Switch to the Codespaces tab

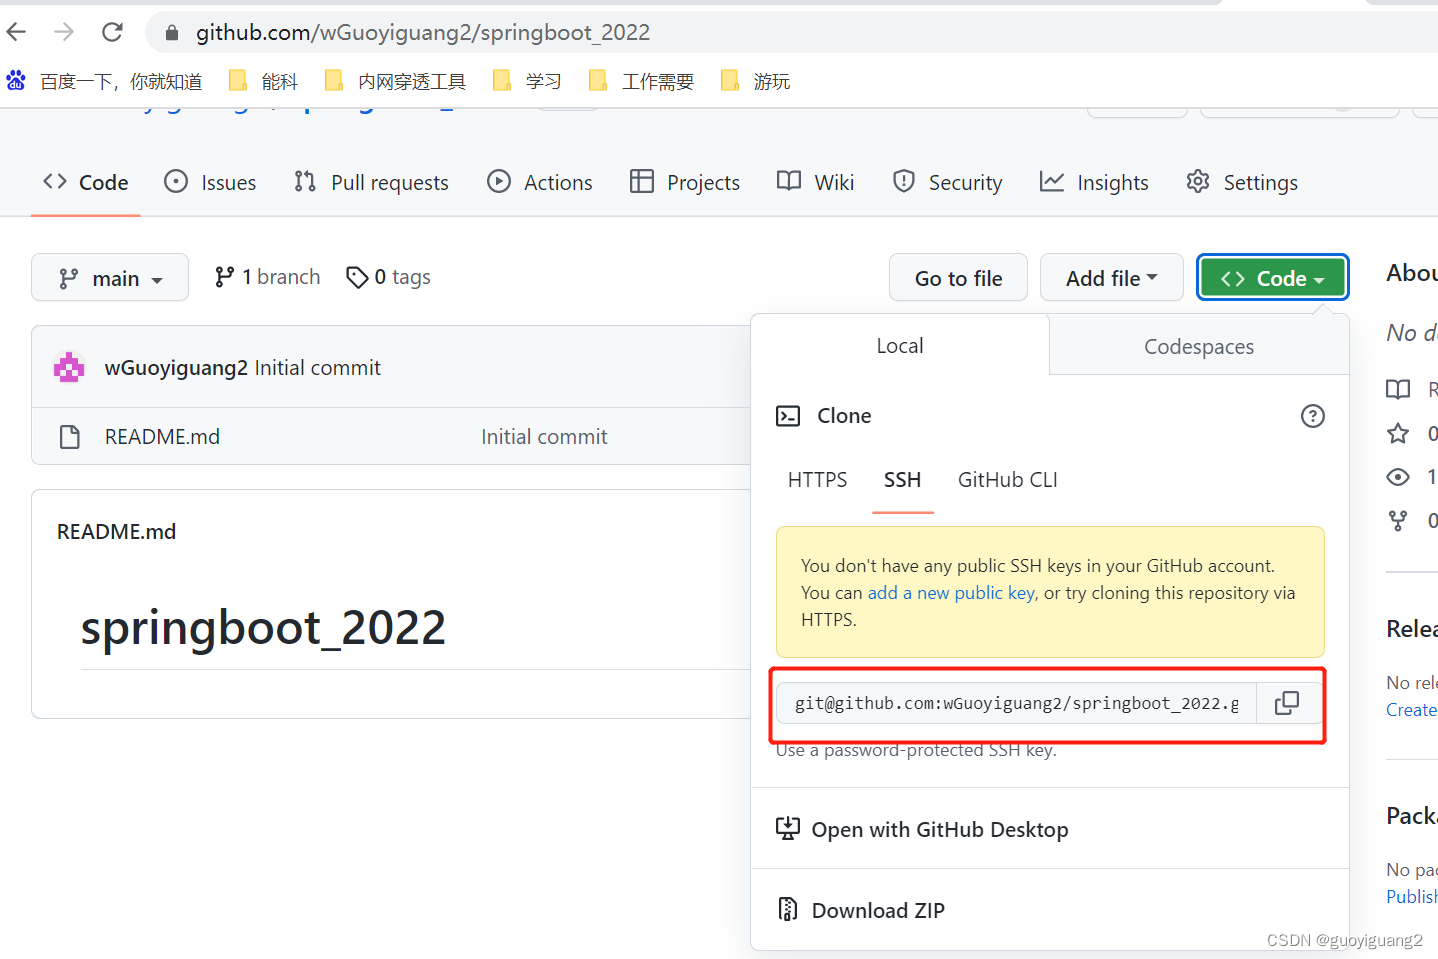(1198, 347)
